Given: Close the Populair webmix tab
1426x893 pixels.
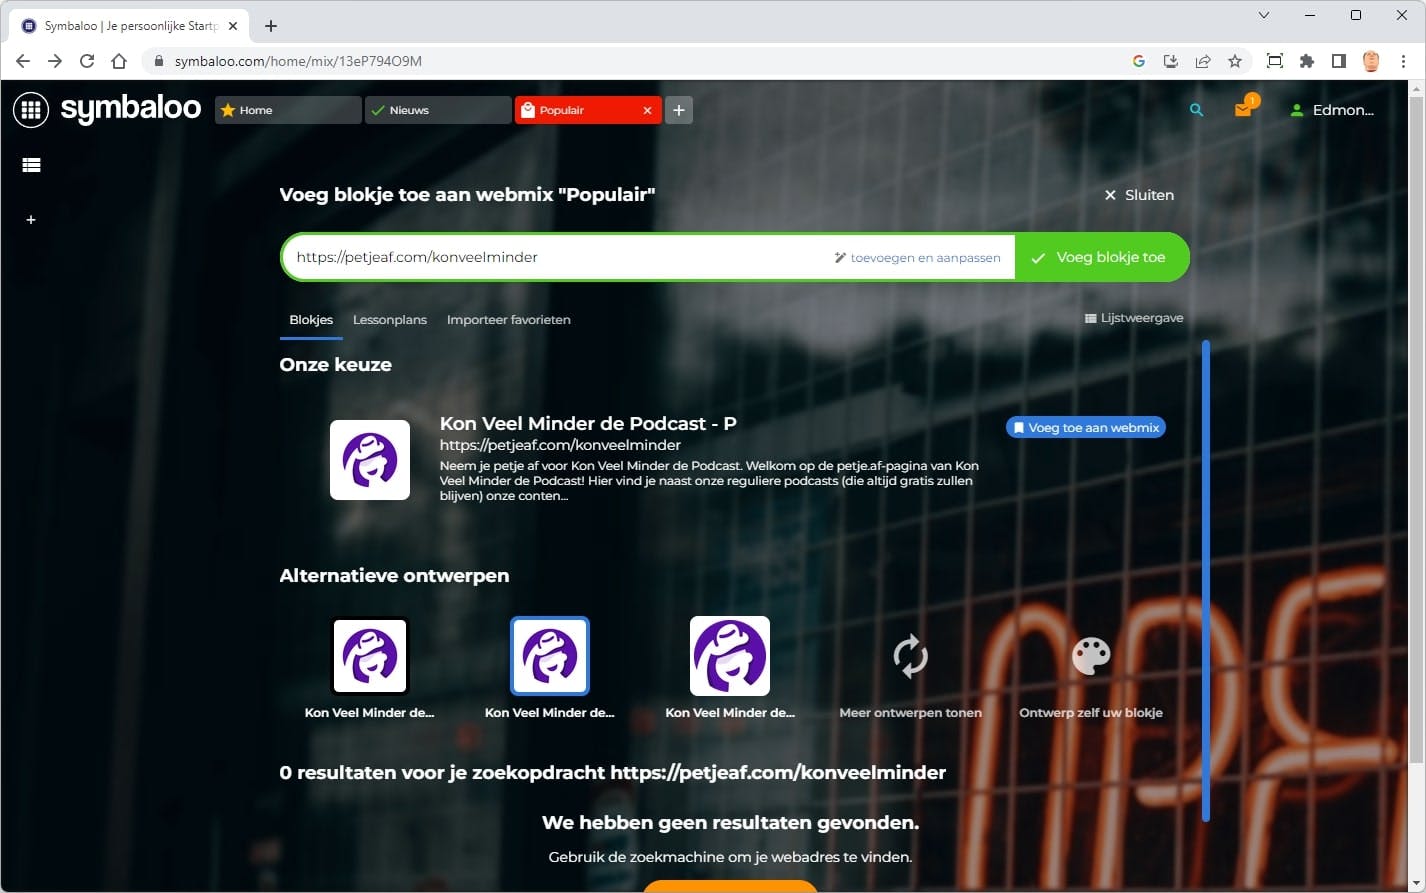Looking at the screenshot, I should [x=647, y=110].
